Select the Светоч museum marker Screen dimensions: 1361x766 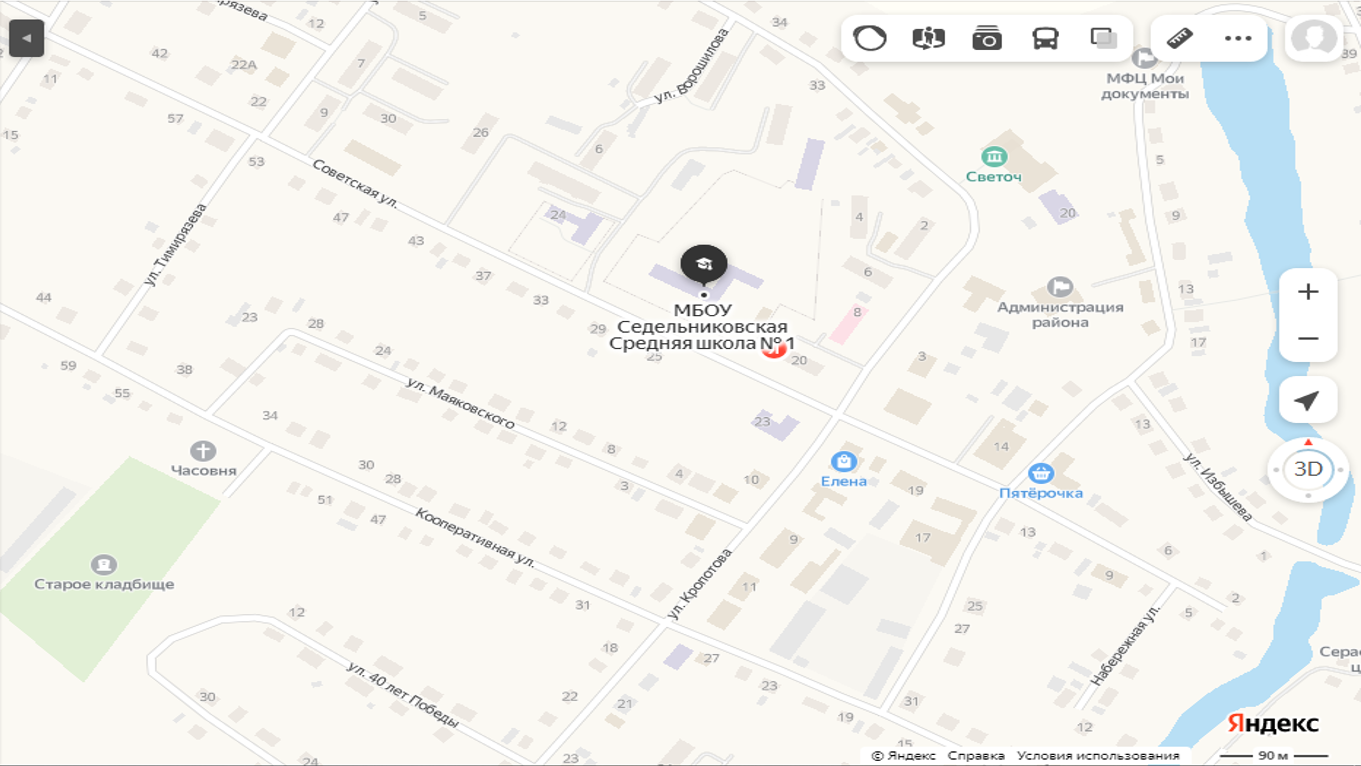pyautogui.click(x=994, y=156)
